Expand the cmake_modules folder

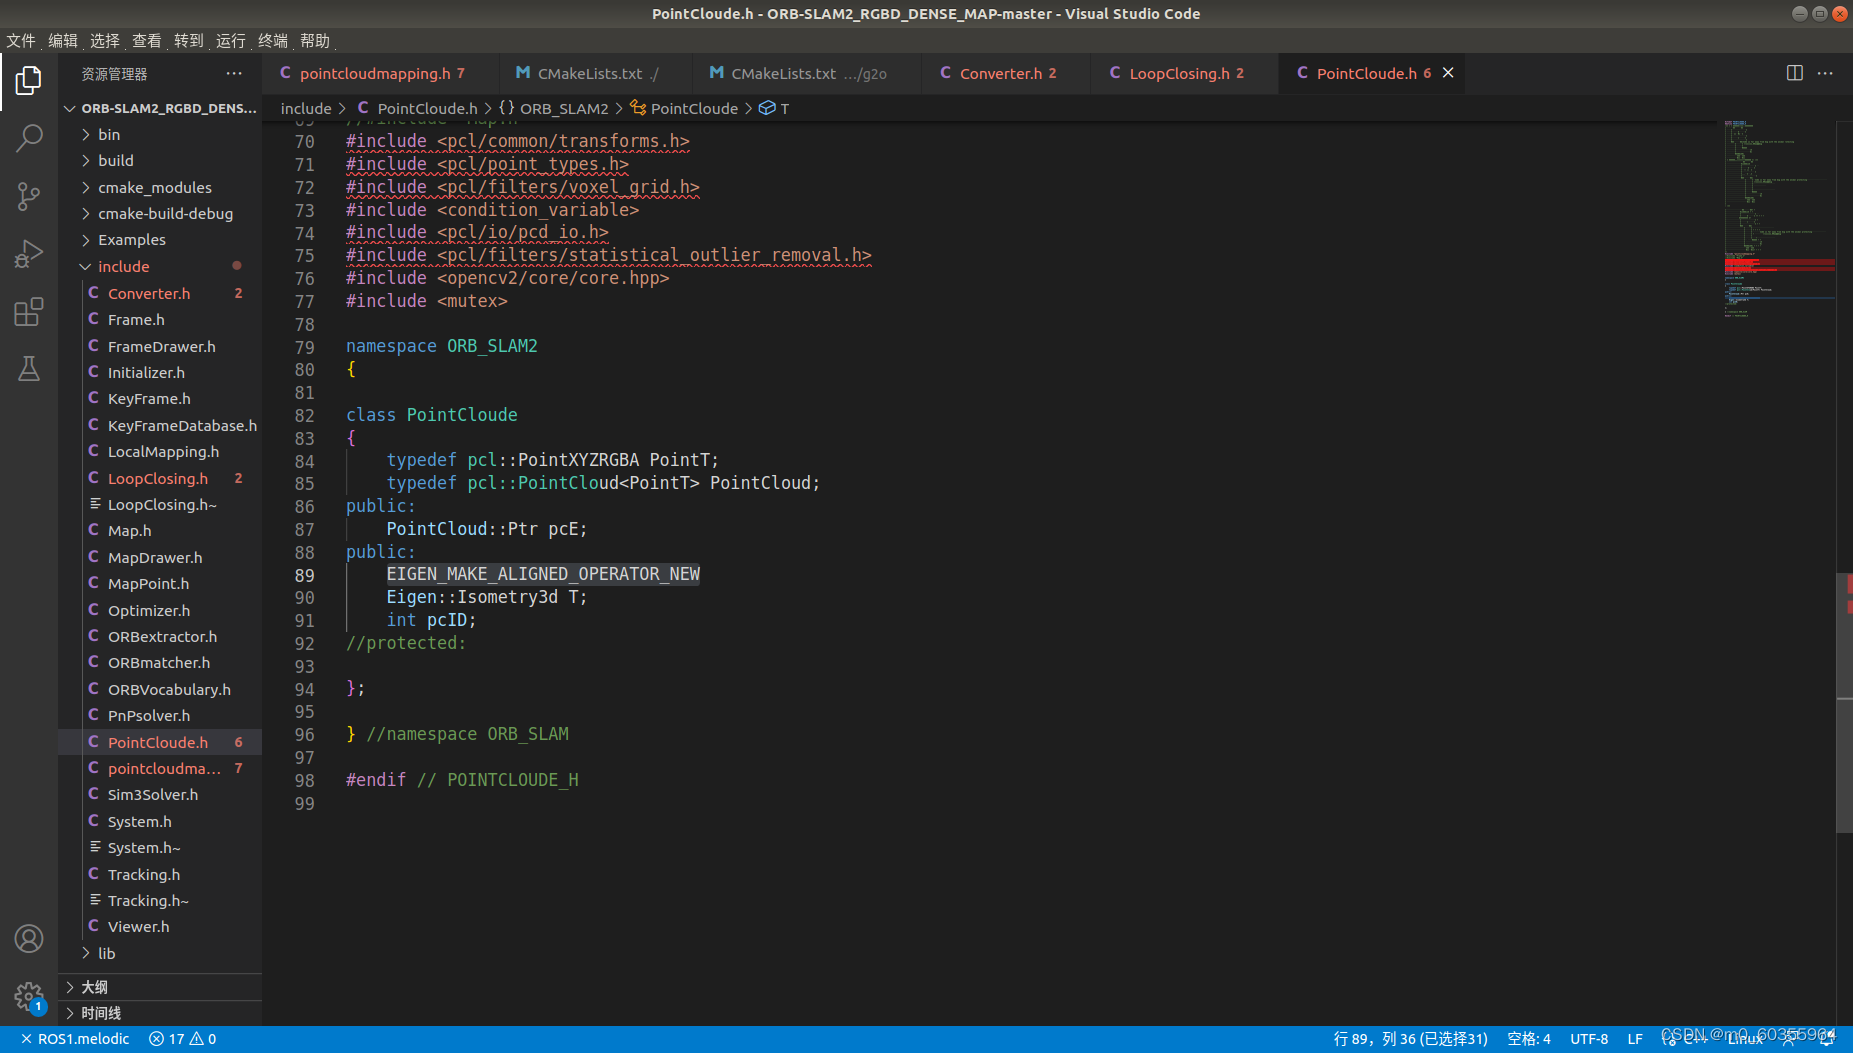(160, 188)
